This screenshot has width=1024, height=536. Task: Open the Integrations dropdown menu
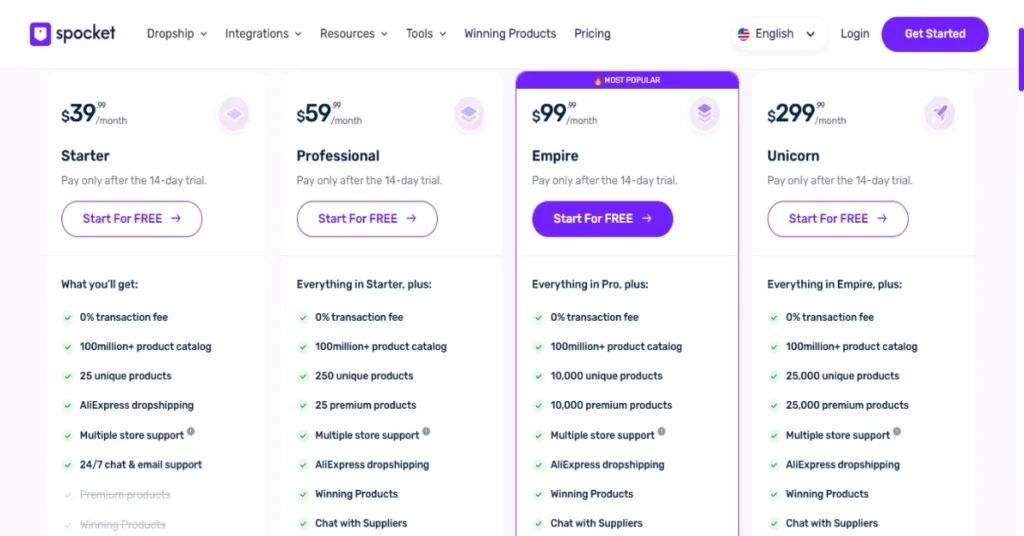263,34
